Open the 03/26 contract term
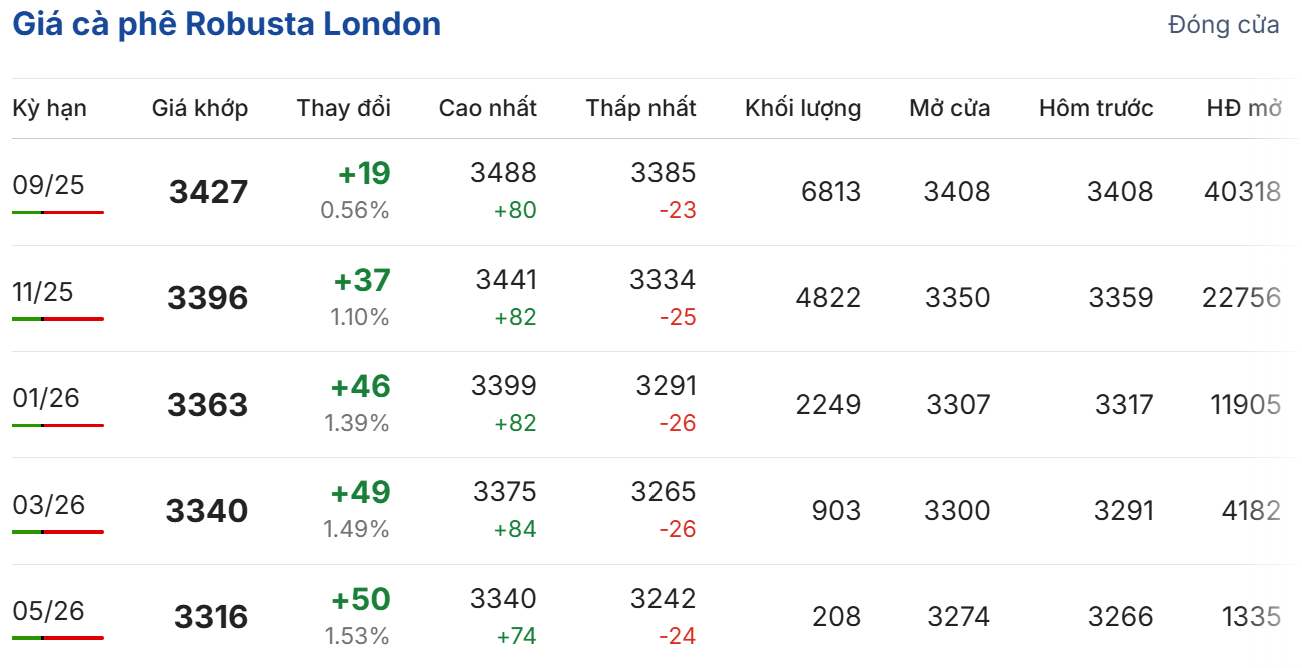This screenshot has width=1302, height=668. pyautogui.click(x=48, y=505)
